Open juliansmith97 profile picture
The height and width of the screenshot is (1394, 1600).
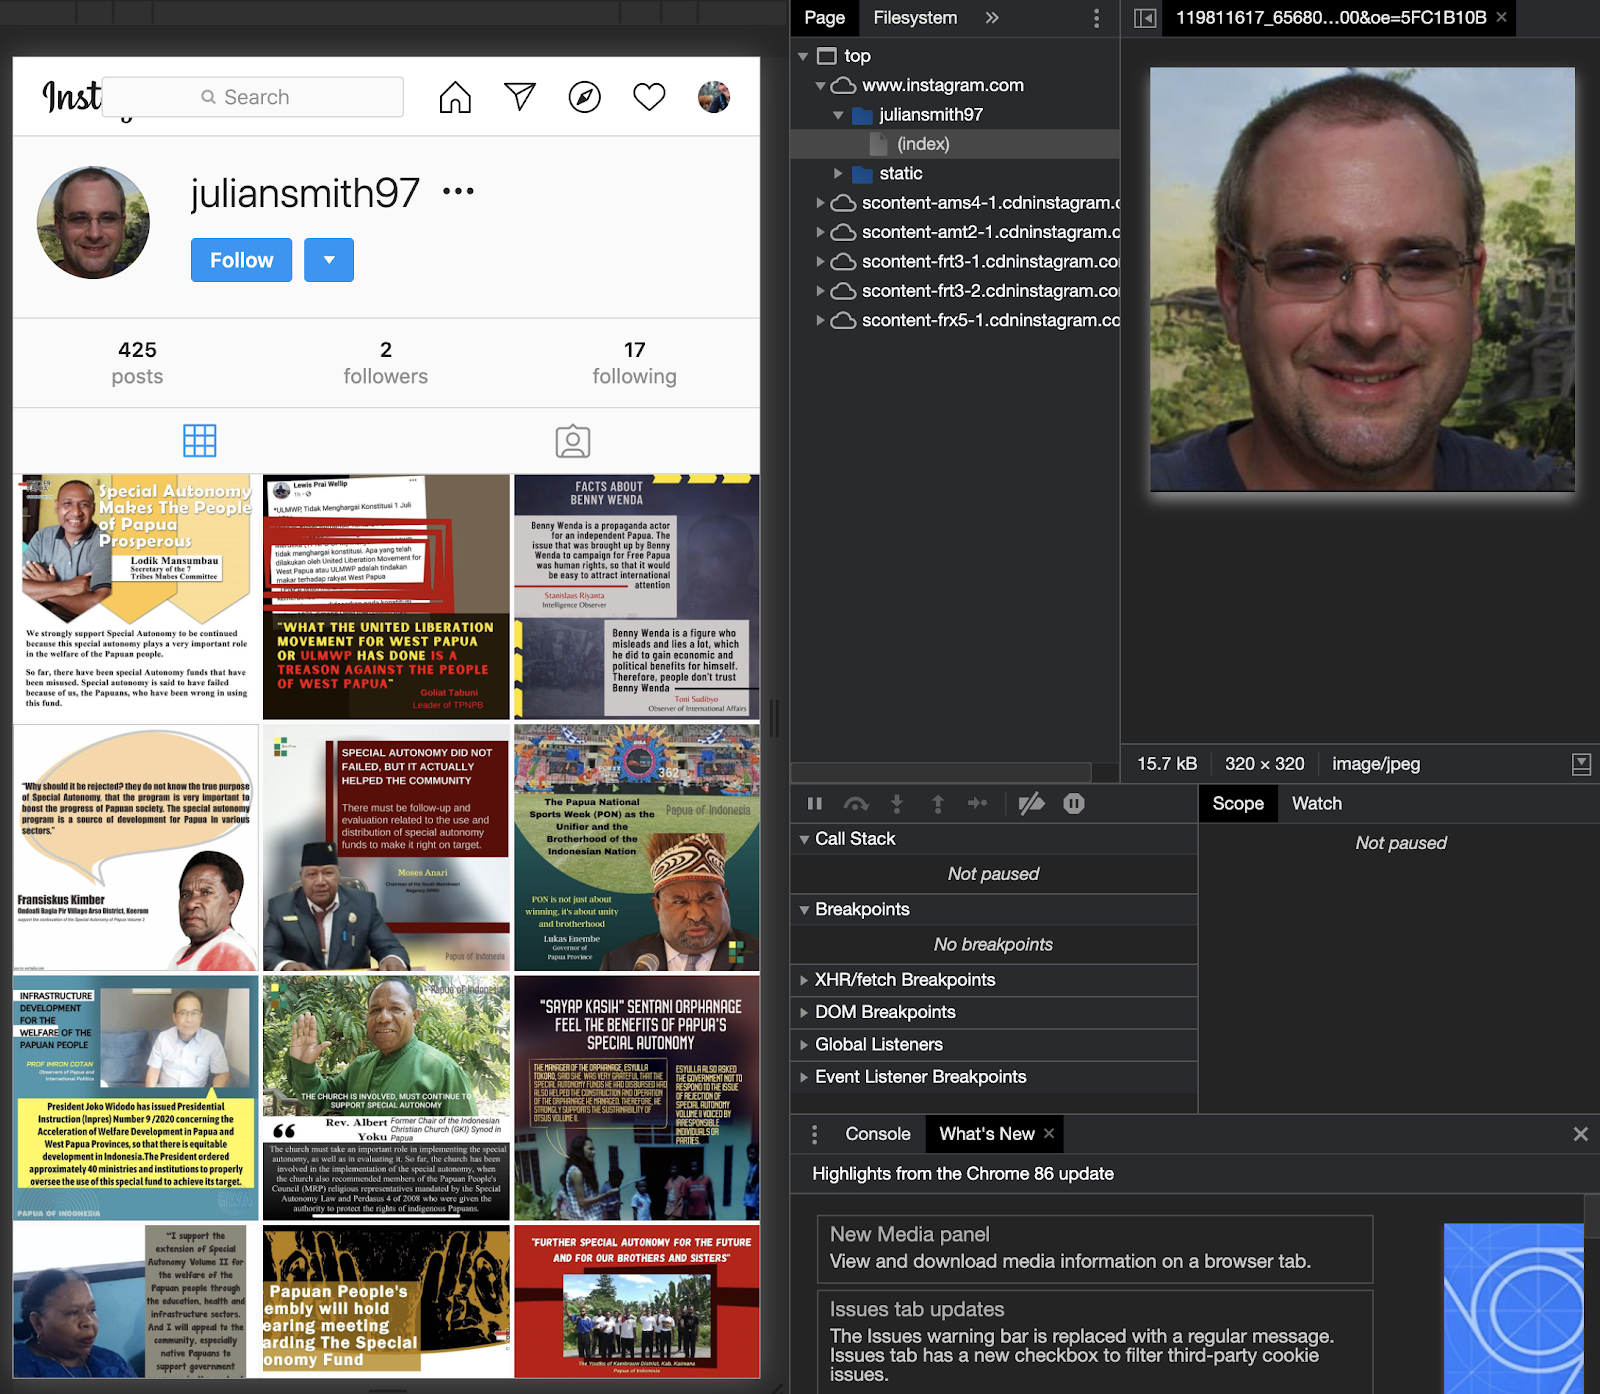point(93,223)
